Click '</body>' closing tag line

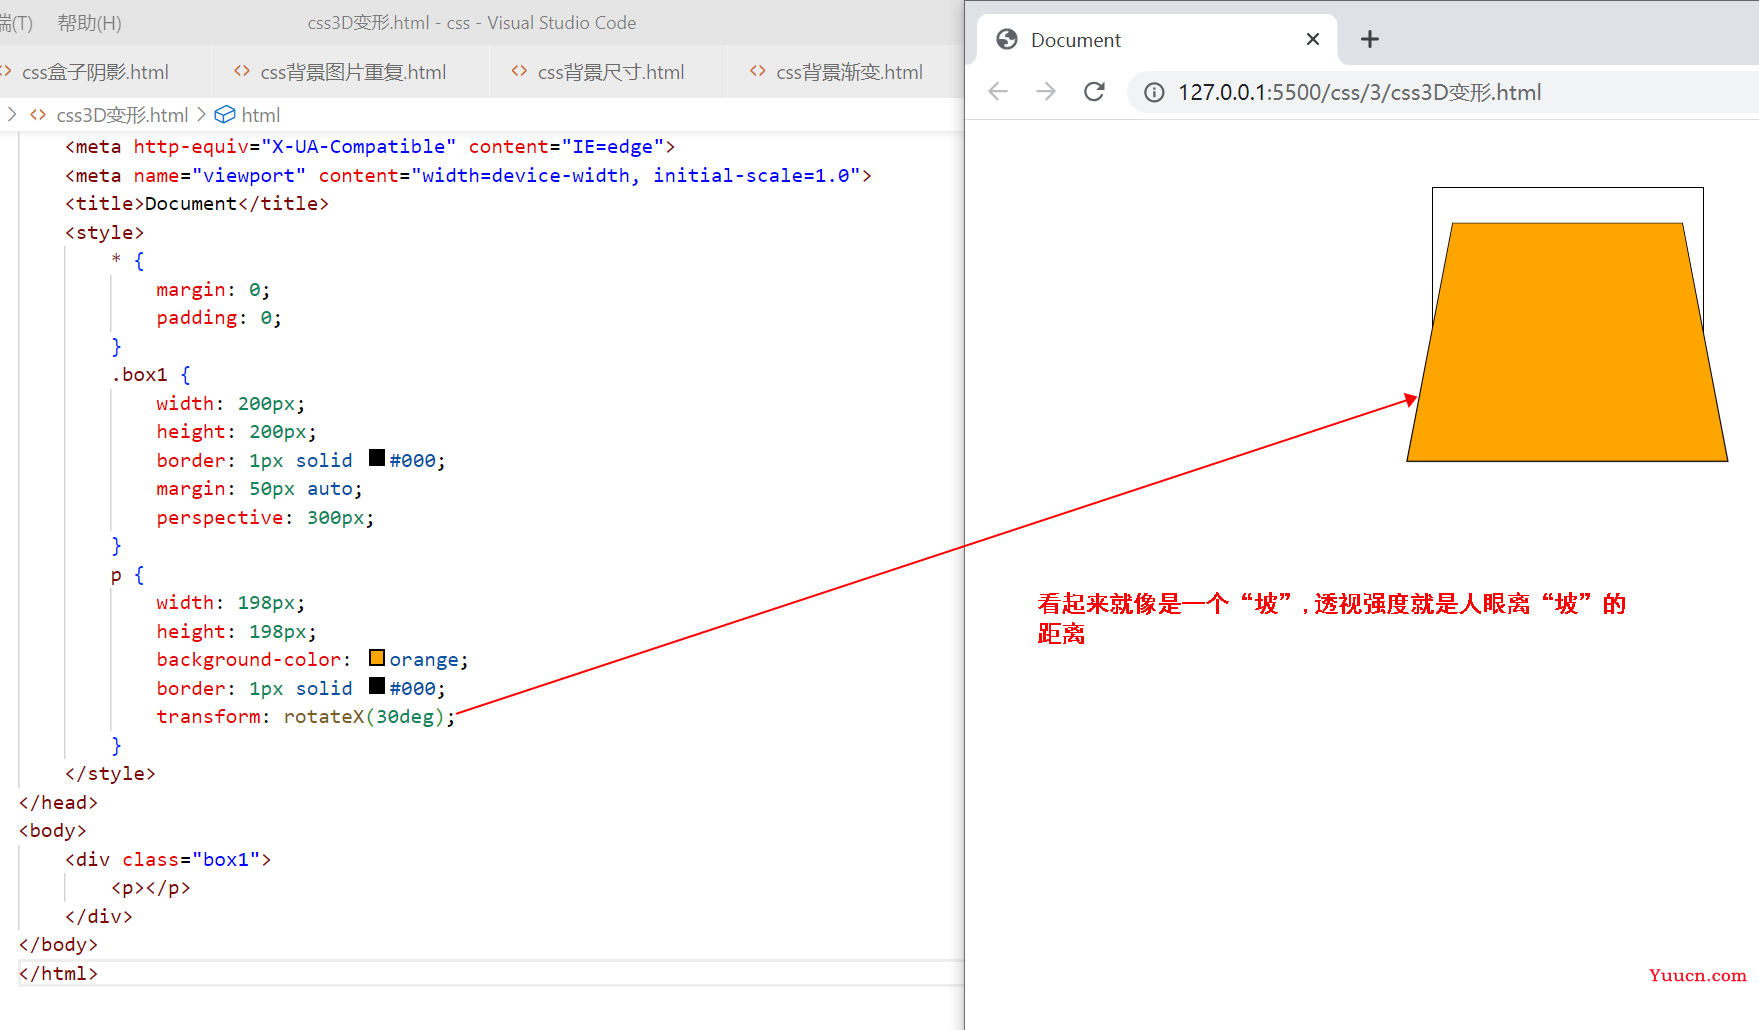(x=59, y=945)
